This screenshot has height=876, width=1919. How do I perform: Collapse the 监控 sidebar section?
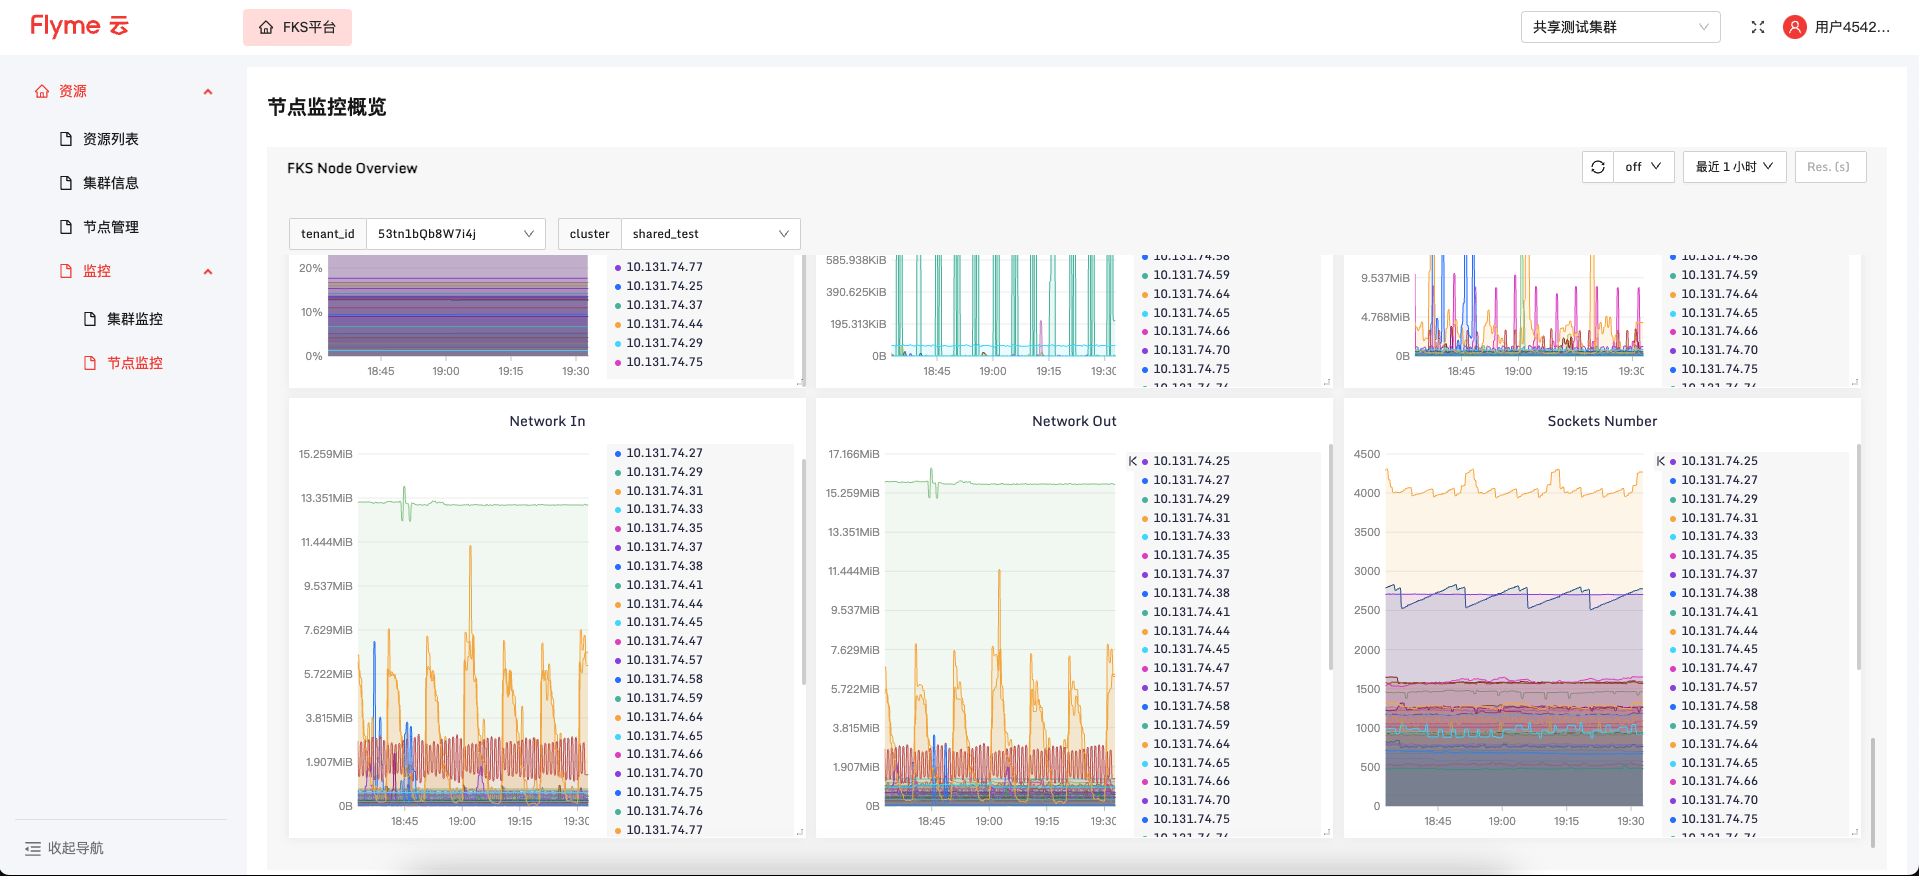pyautogui.click(x=208, y=271)
